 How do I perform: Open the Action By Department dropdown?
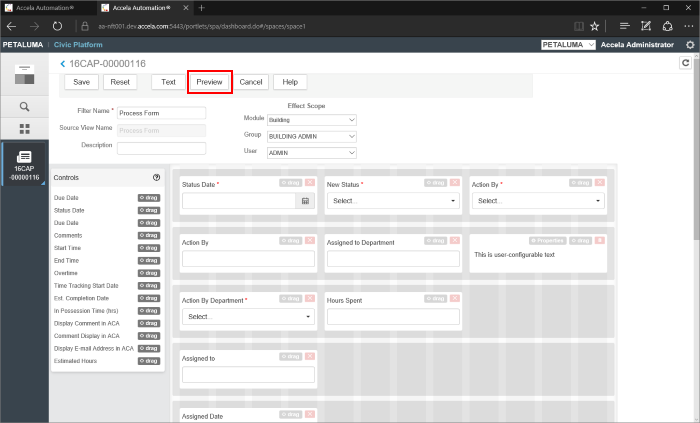248,317
